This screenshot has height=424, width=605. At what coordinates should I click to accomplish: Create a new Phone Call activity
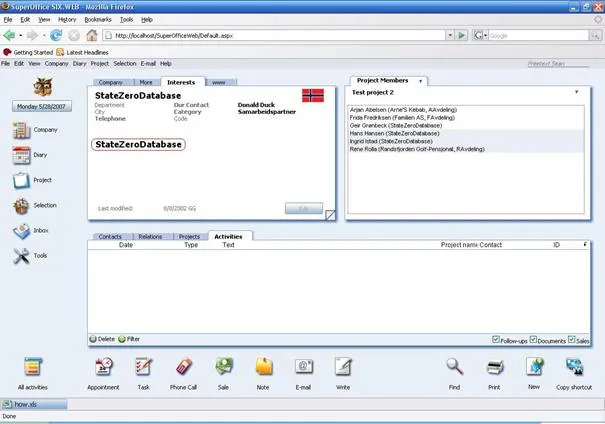[x=184, y=366]
